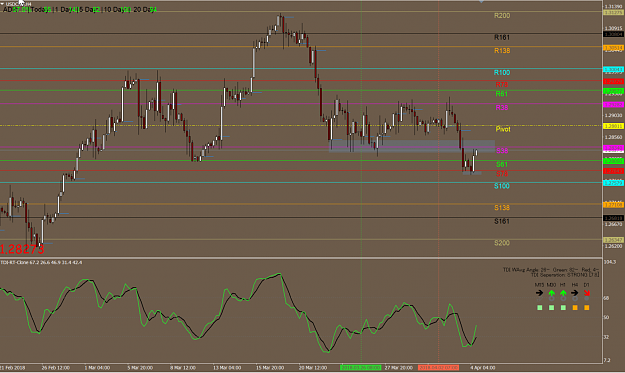This screenshot has width=625, height=373.
Task: Click the R61 resistance level label
Action: tap(501, 94)
